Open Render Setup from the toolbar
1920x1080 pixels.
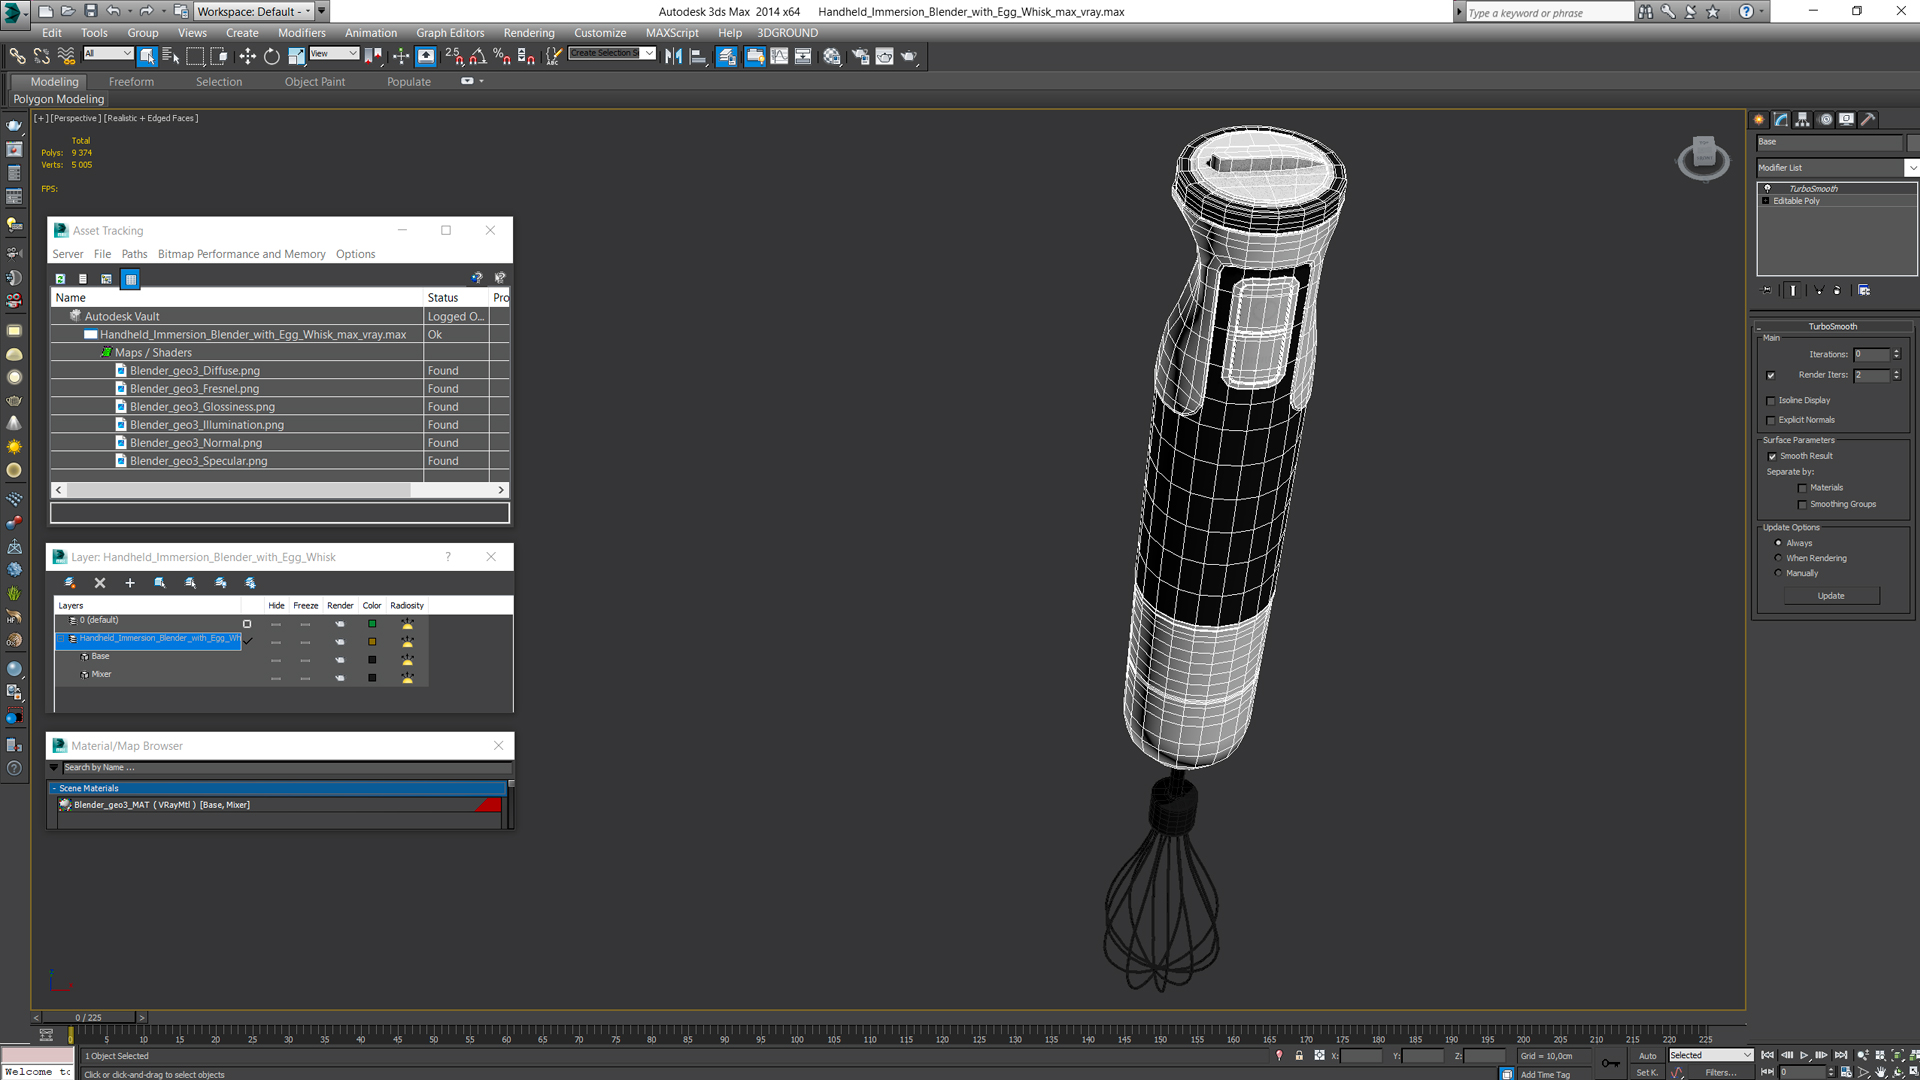click(x=860, y=56)
